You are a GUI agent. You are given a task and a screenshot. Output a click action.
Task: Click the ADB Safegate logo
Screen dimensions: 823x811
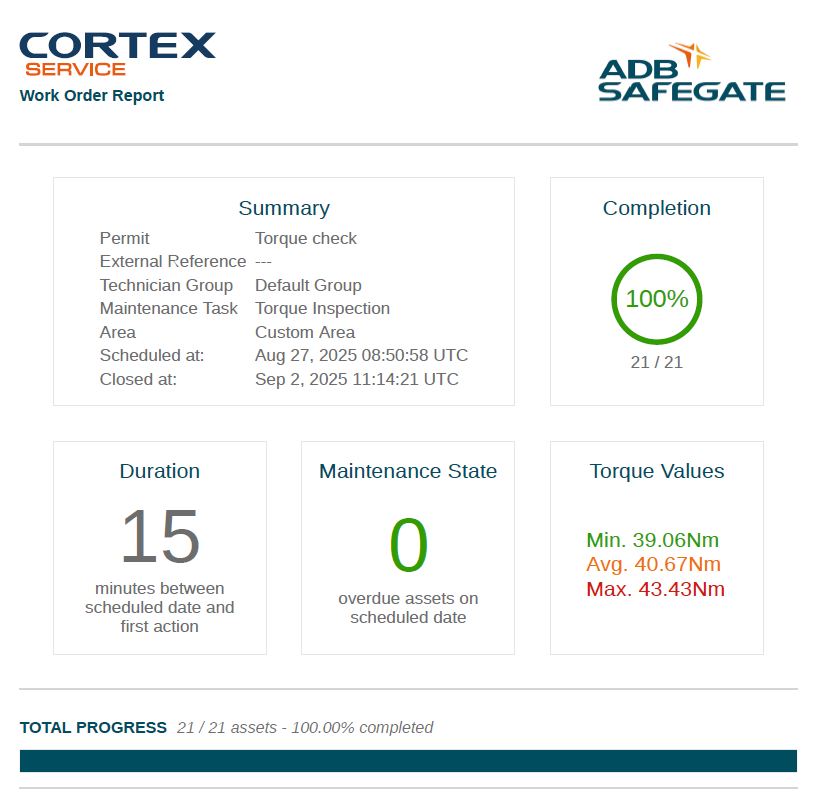pyautogui.click(x=692, y=74)
